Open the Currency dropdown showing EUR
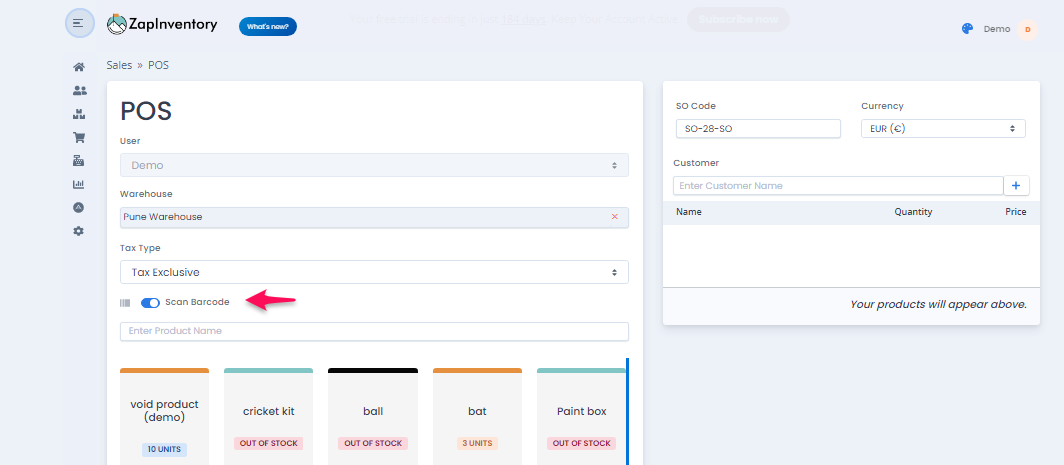This screenshot has width=1064, height=465. click(x=943, y=128)
